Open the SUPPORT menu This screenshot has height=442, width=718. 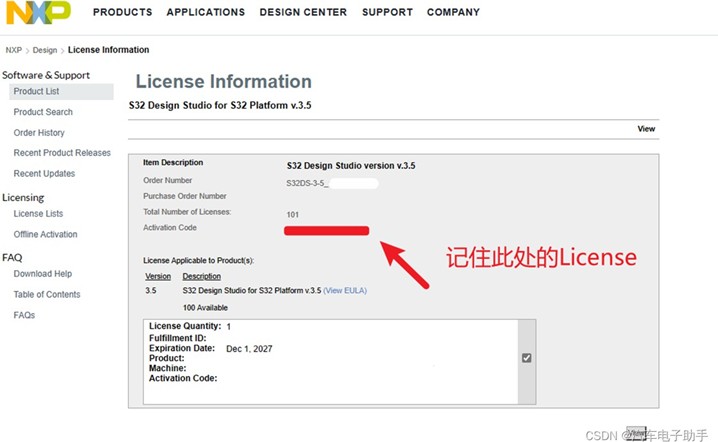click(387, 13)
